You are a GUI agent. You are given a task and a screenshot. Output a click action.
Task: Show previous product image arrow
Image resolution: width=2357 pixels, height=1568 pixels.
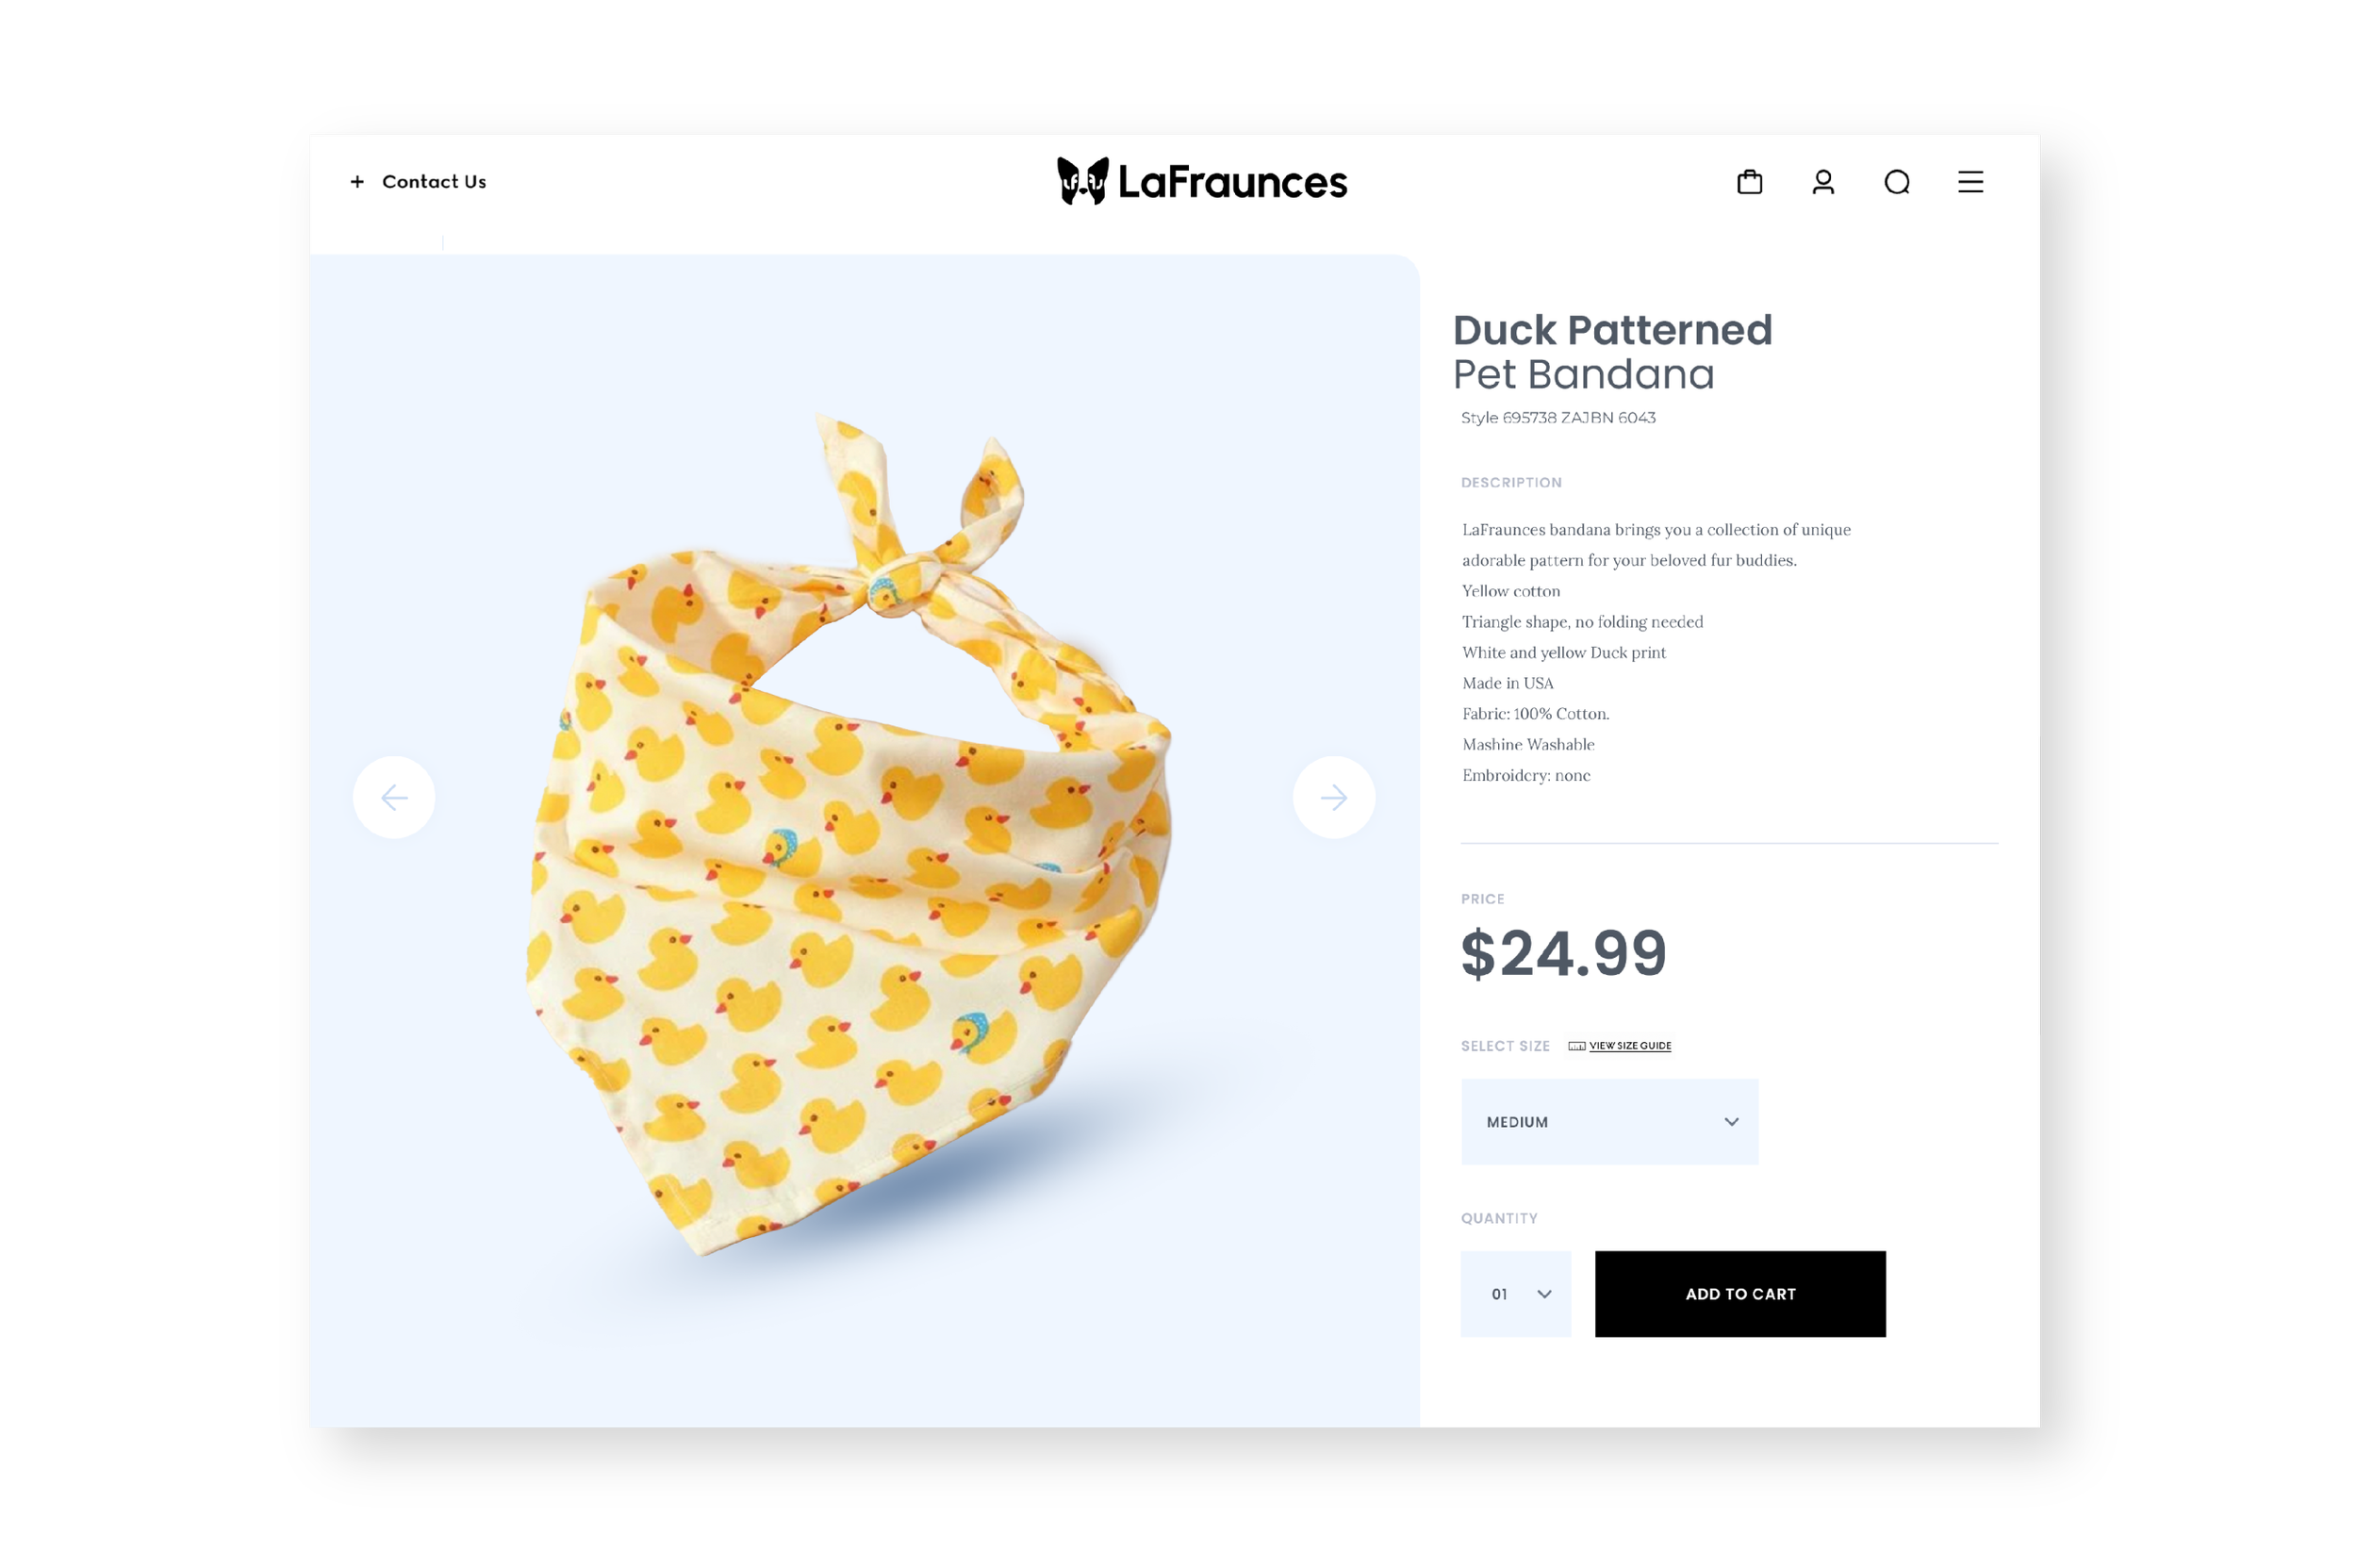(394, 797)
